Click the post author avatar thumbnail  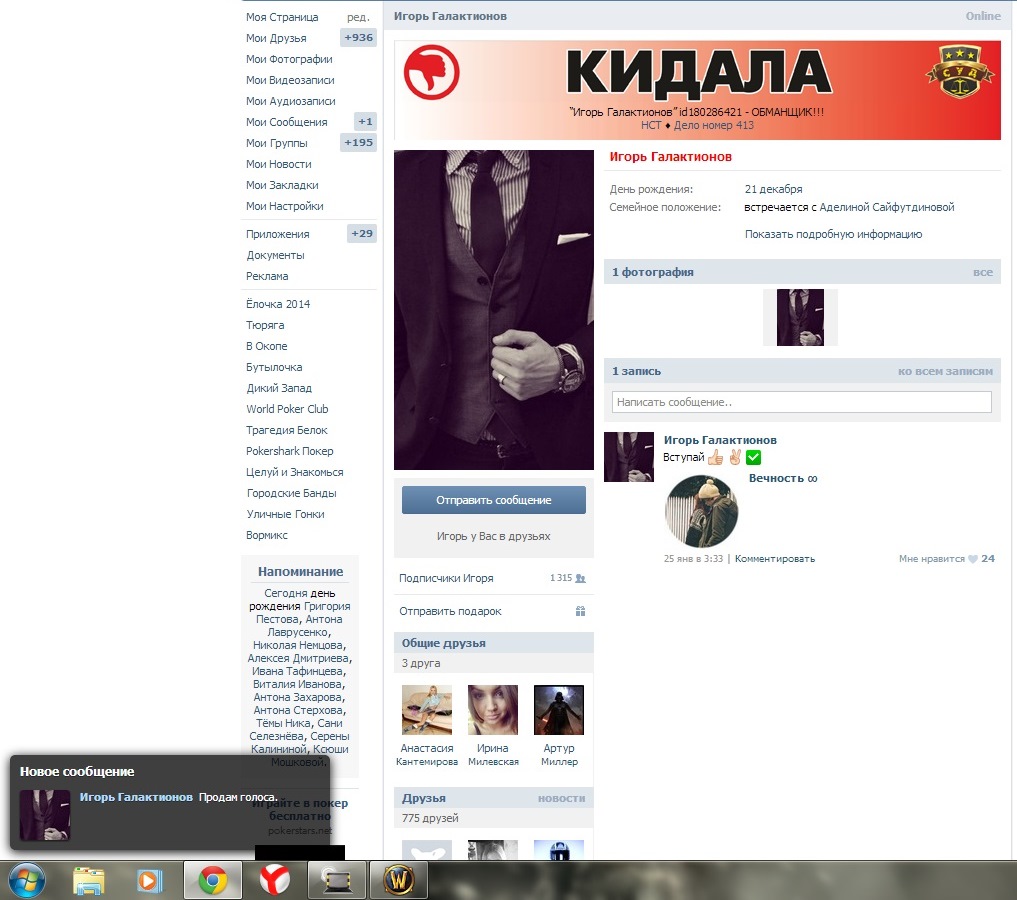(629, 457)
